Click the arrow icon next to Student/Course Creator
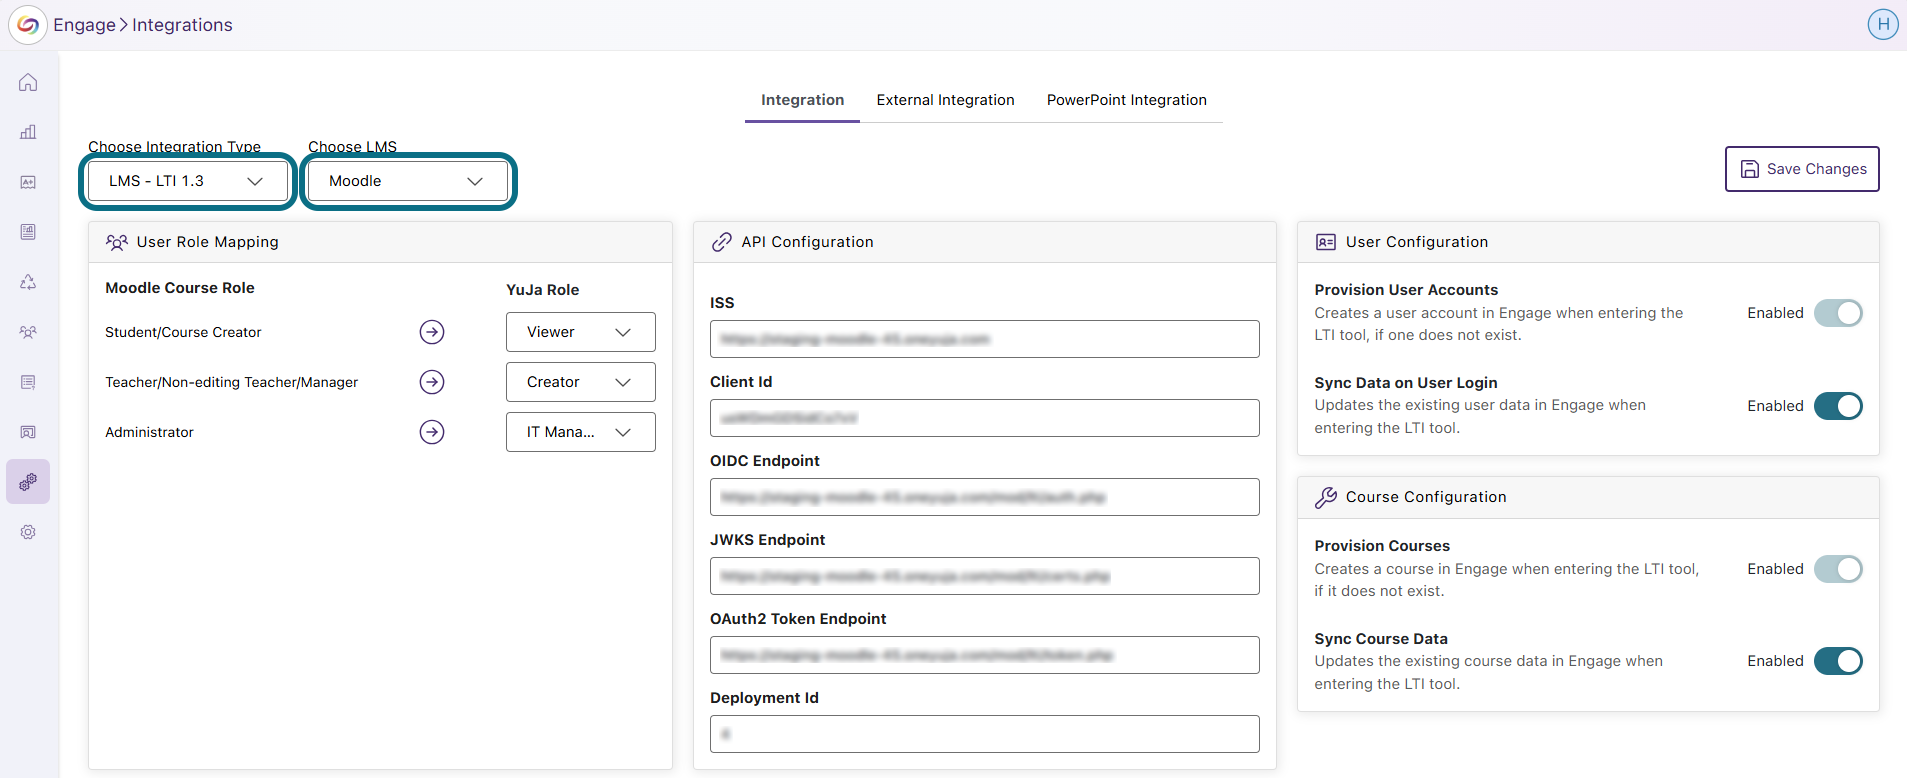1907x778 pixels. [x=432, y=332]
